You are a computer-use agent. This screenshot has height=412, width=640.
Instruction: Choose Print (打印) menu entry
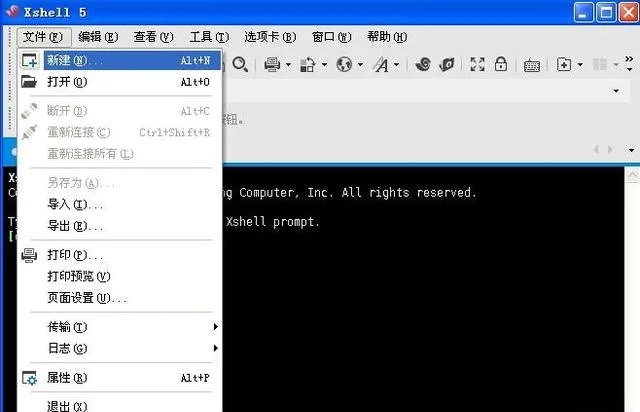(x=120, y=255)
